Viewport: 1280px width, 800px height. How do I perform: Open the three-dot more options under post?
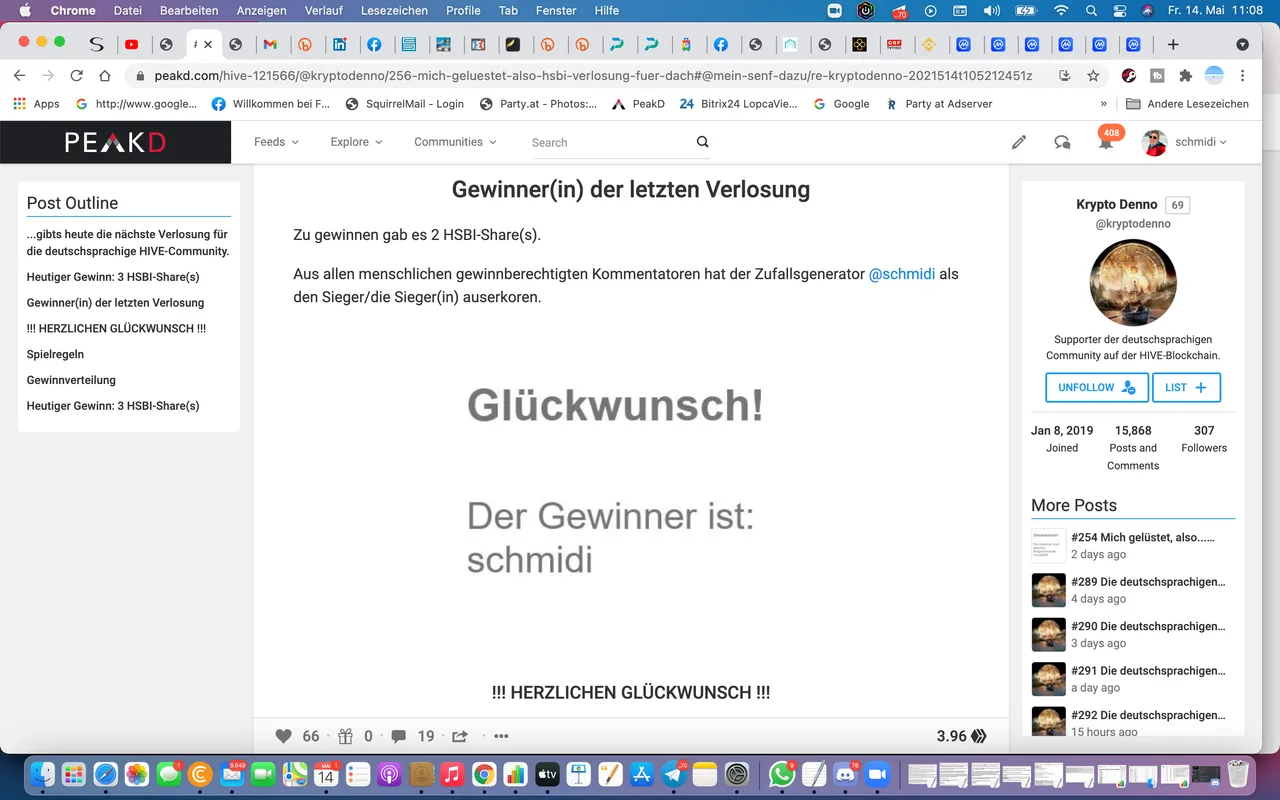tap(502, 736)
